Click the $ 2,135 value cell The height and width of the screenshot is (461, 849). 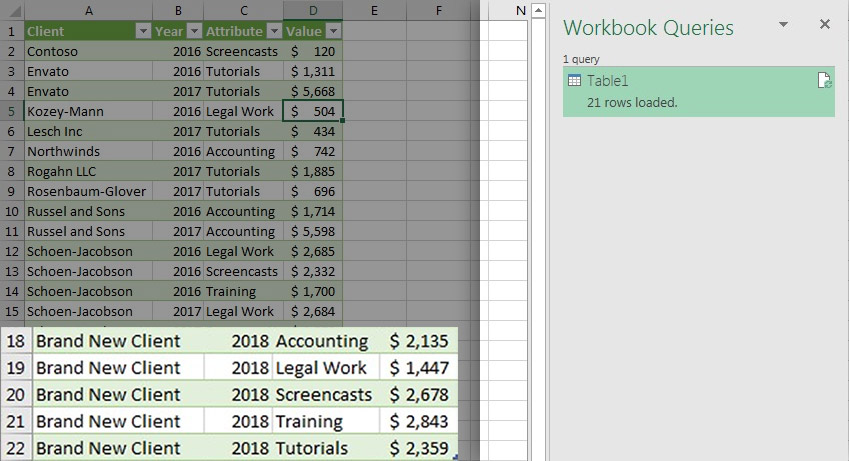point(419,341)
